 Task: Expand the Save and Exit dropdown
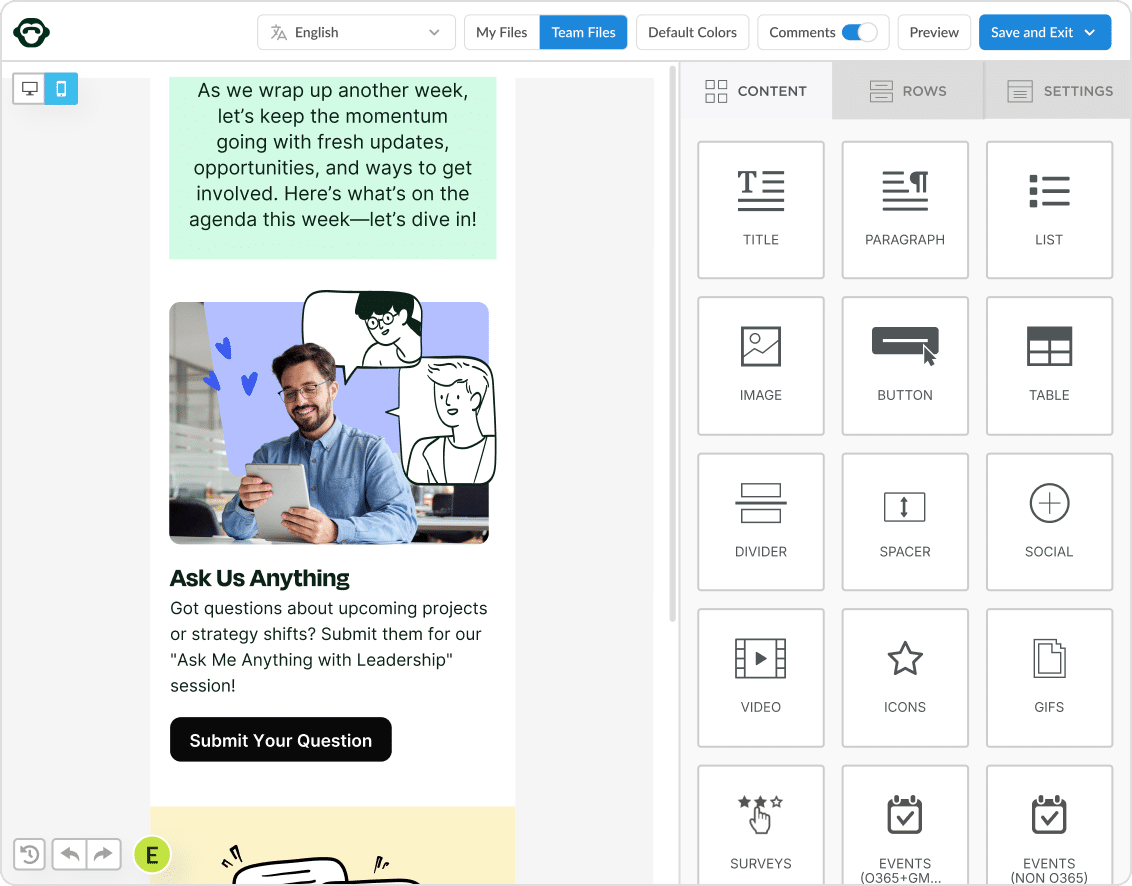1090,32
